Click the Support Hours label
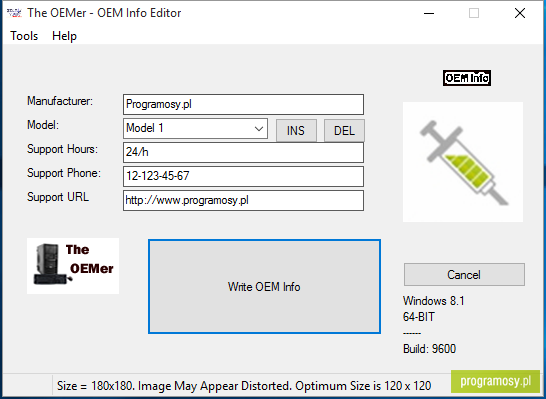This screenshot has width=546, height=399. coord(63,149)
